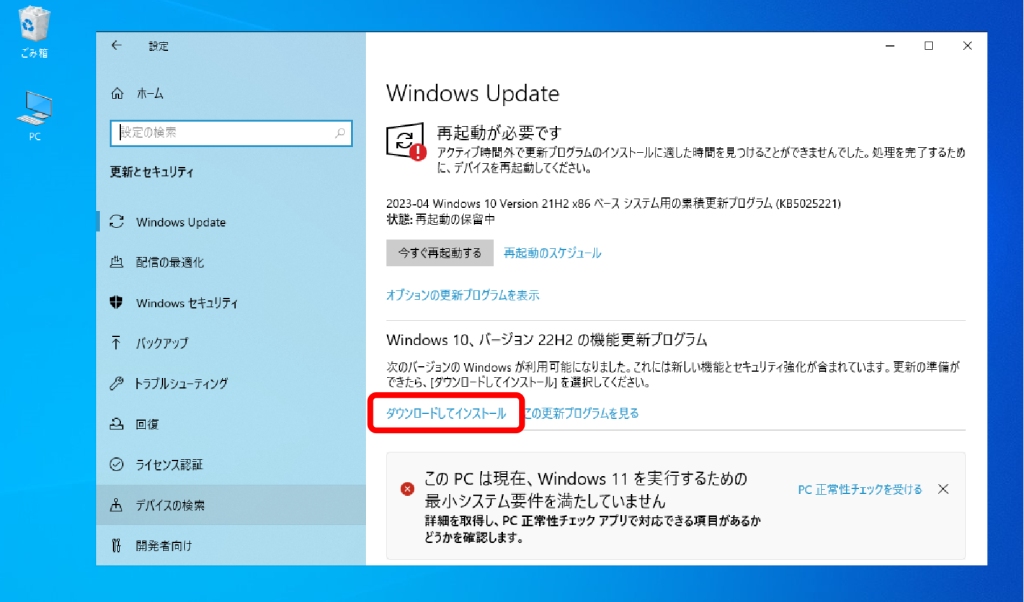Open the ホーム home icon

point(116,93)
